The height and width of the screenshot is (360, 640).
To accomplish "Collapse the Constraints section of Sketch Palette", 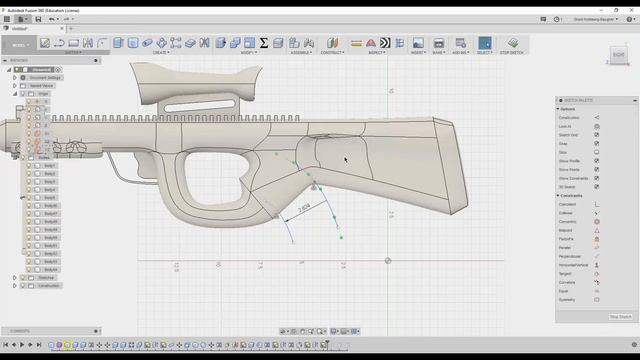I will click(x=558, y=196).
